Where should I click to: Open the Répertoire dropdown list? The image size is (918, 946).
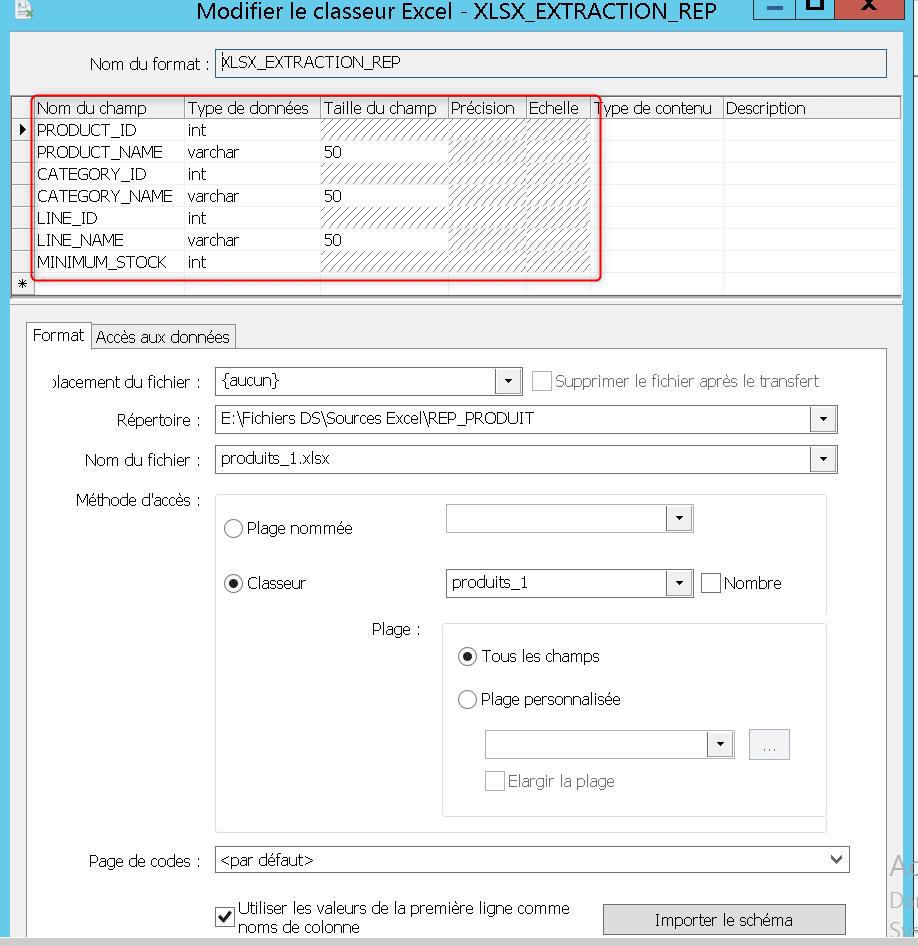pyautogui.click(x=823, y=419)
